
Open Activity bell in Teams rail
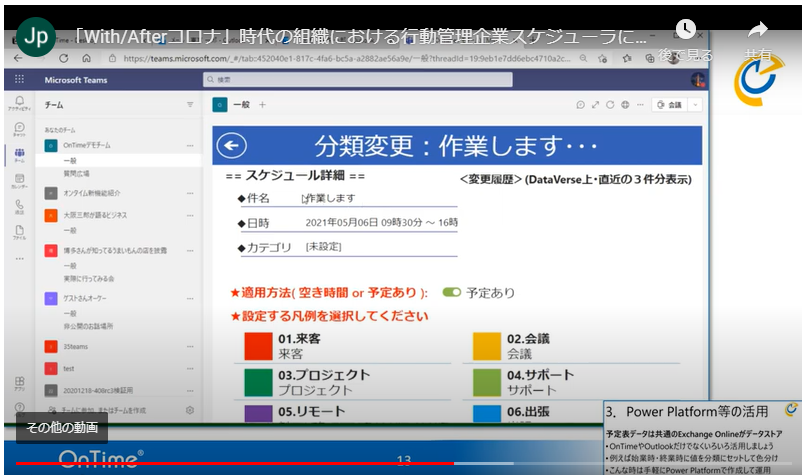pos(19,103)
